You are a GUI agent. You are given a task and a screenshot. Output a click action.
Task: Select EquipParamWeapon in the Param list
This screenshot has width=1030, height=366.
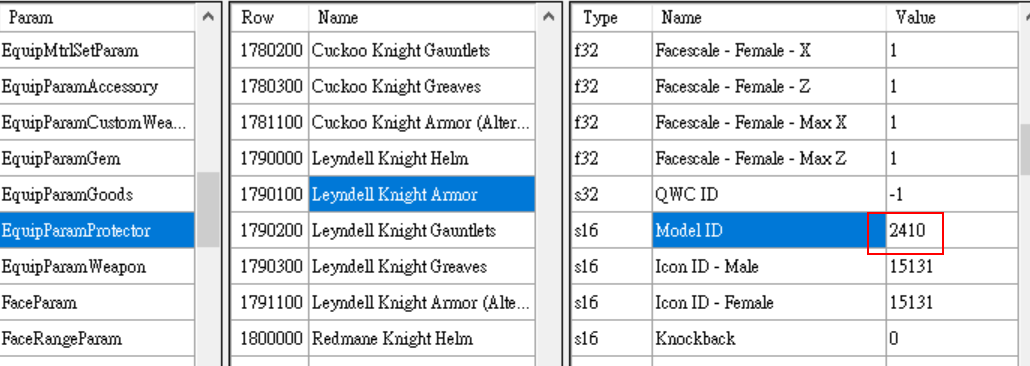pyautogui.click(x=97, y=267)
